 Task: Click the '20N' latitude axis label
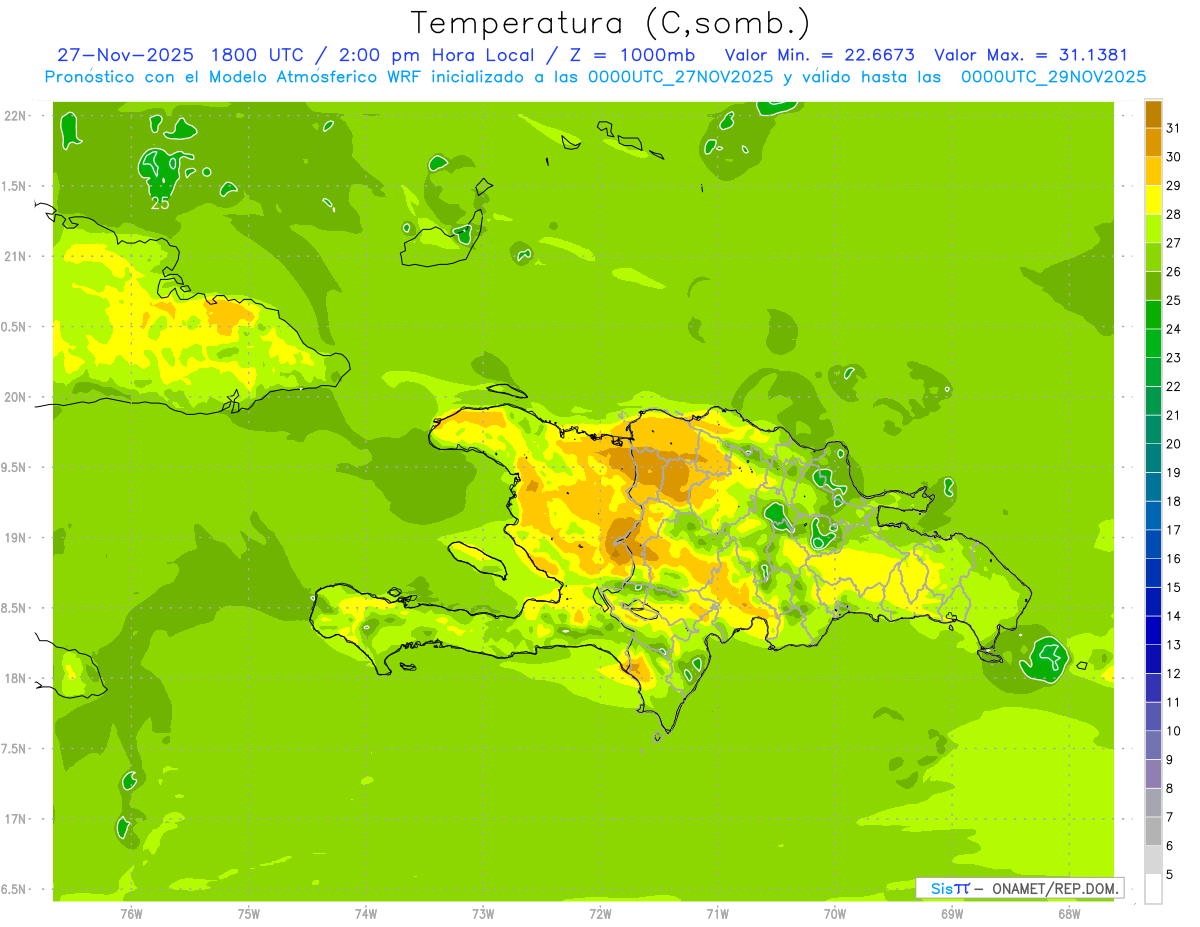(15, 397)
